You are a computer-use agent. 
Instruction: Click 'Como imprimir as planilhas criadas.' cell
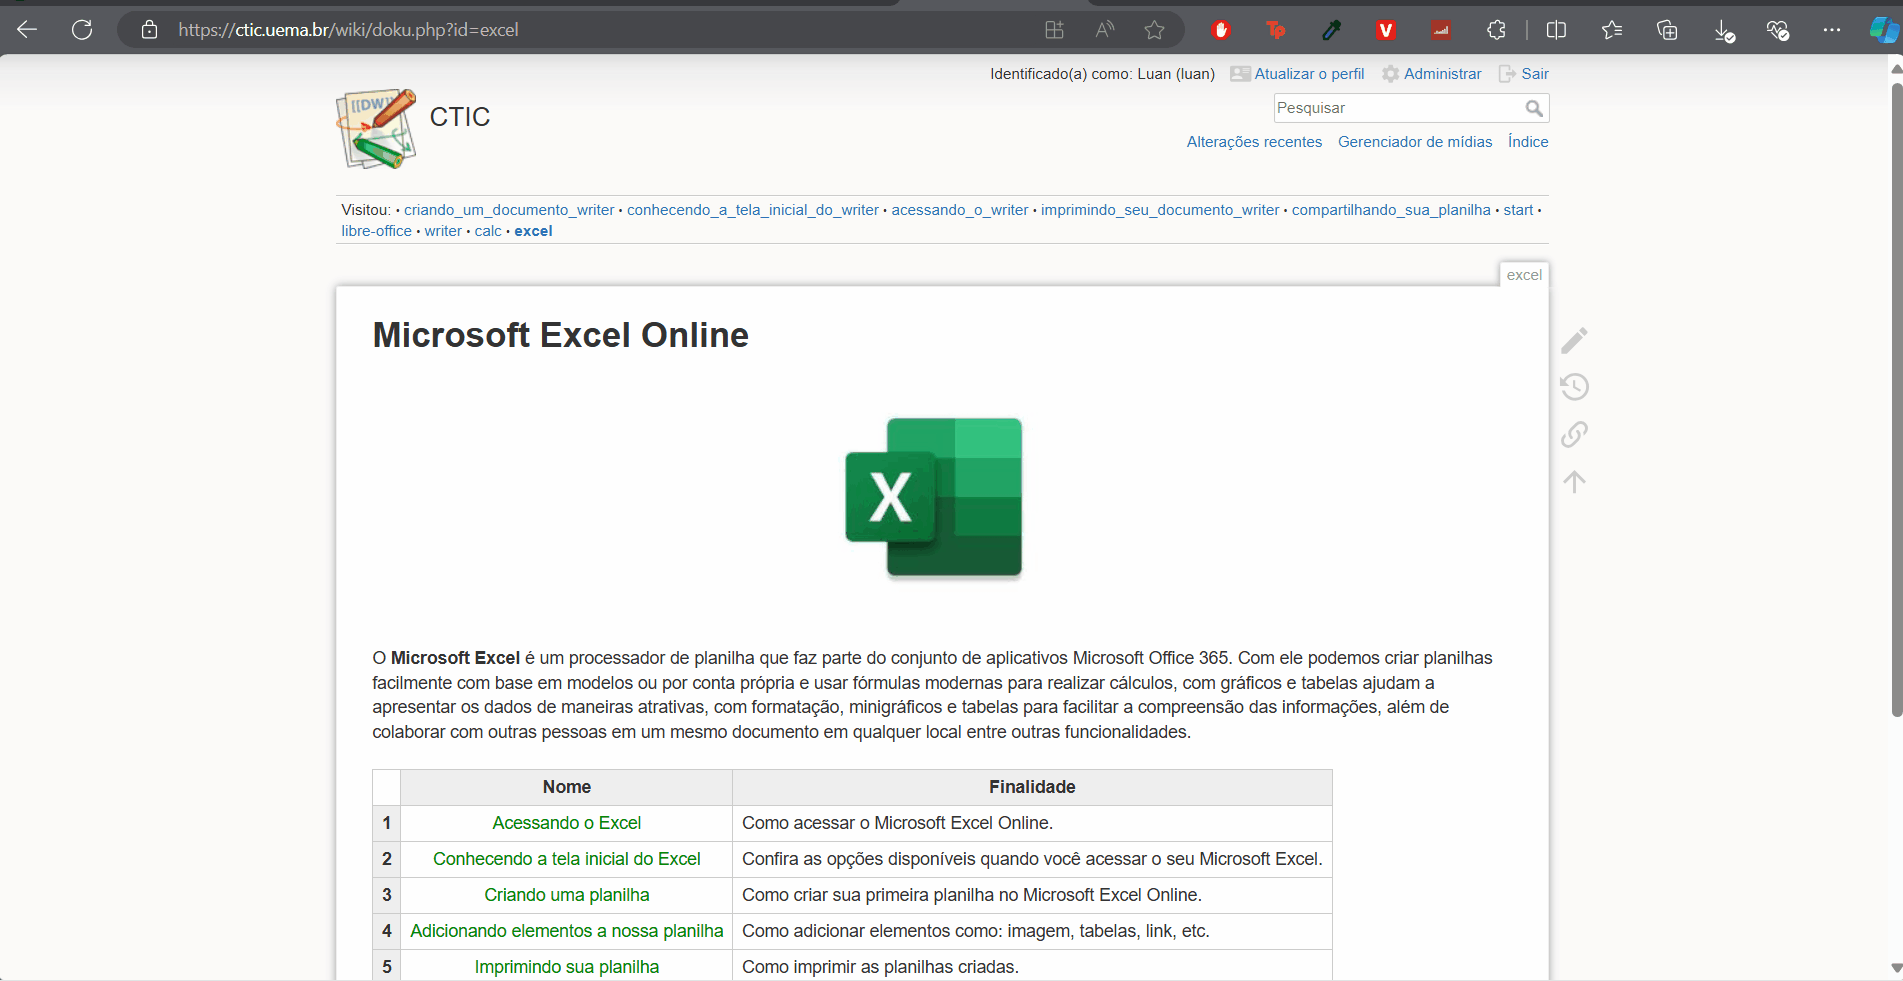click(1032, 966)
